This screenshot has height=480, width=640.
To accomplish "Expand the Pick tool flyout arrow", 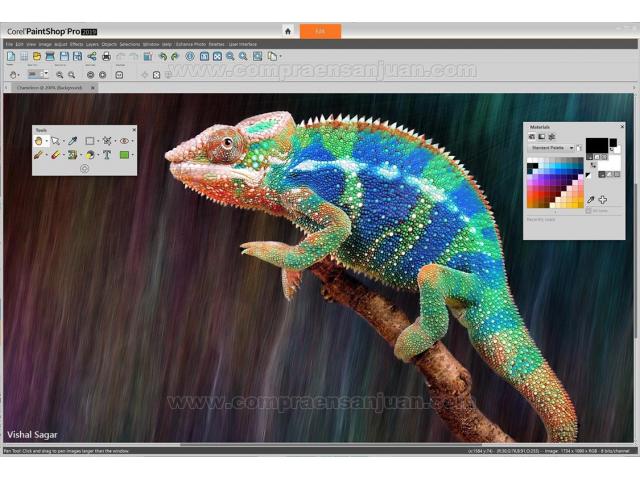I will coord(63,141).
